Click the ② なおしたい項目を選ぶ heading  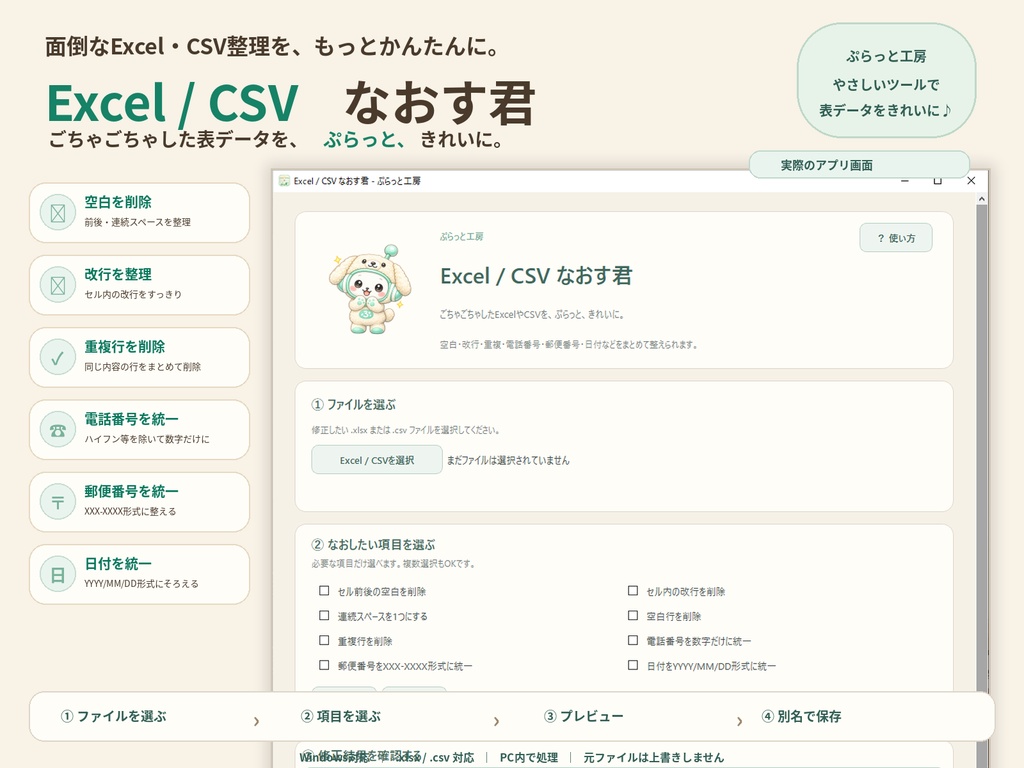pos(374,545)
